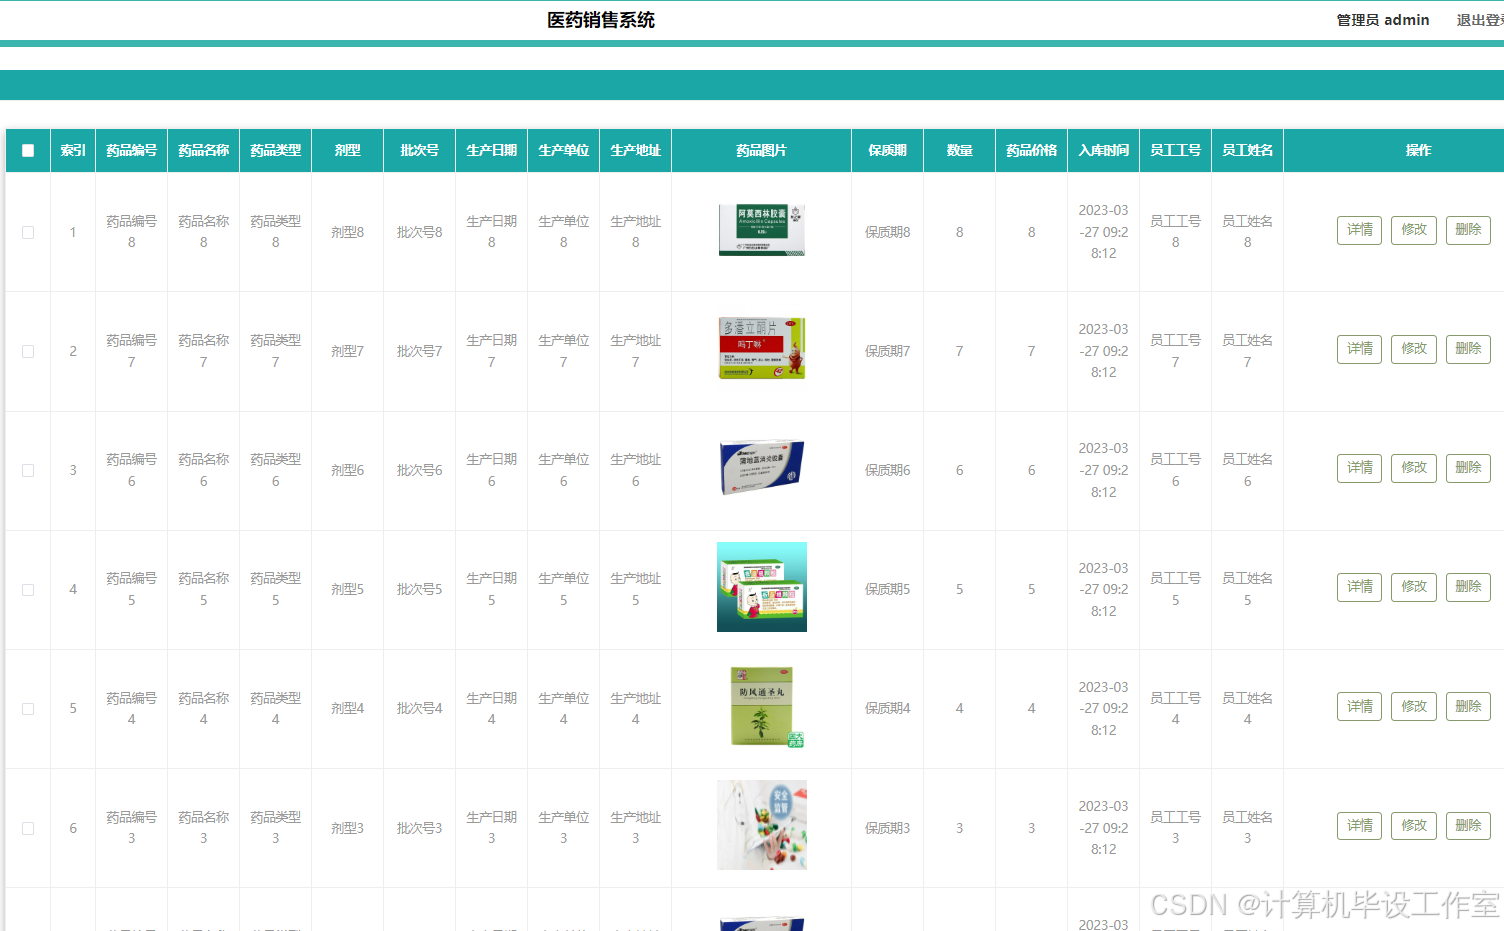
Task: Open the colorful pills thumbnail in row 6
Action: (762, 825)
